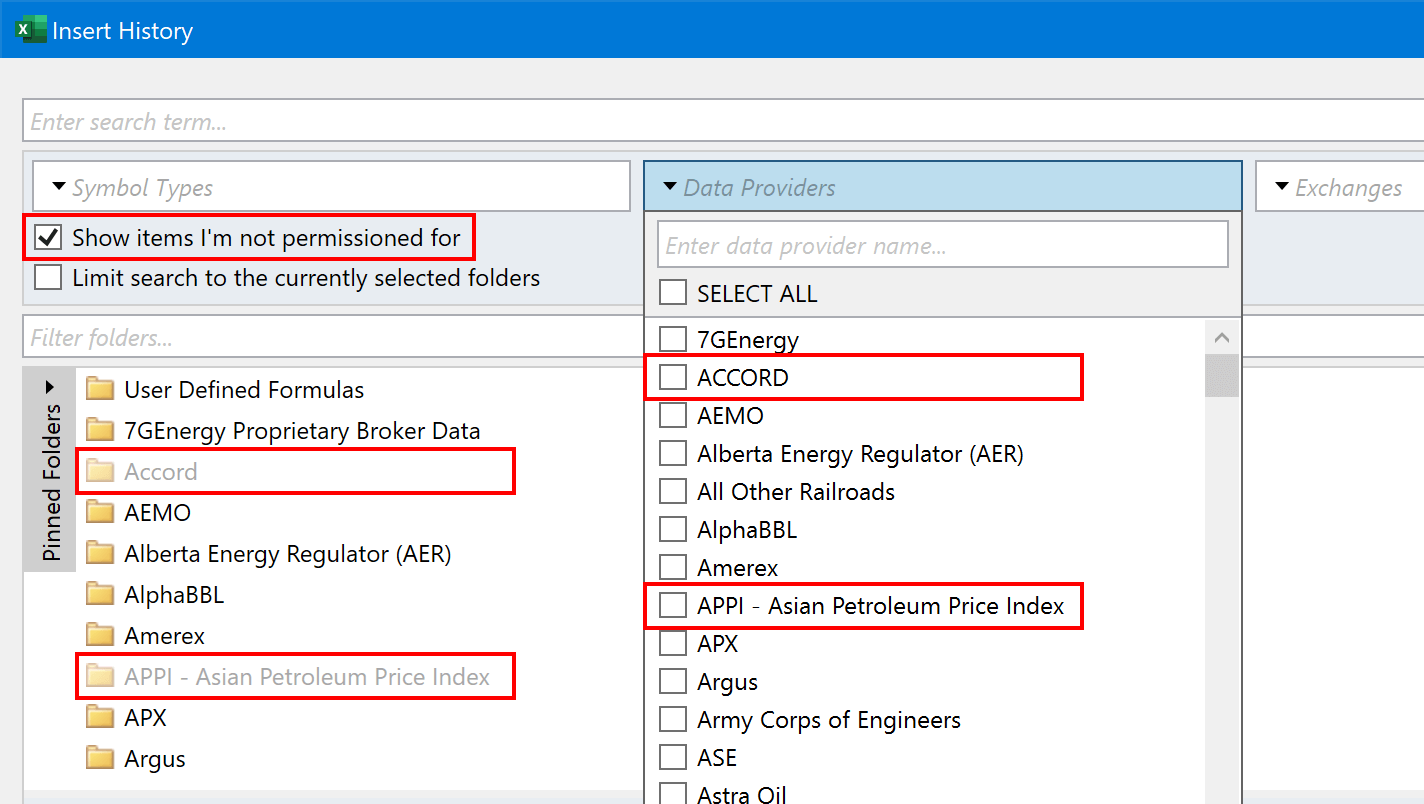The image size is (1424, 804).
Task: Check the 7GEnergy data provider box
Action: [x=673, y=339]
